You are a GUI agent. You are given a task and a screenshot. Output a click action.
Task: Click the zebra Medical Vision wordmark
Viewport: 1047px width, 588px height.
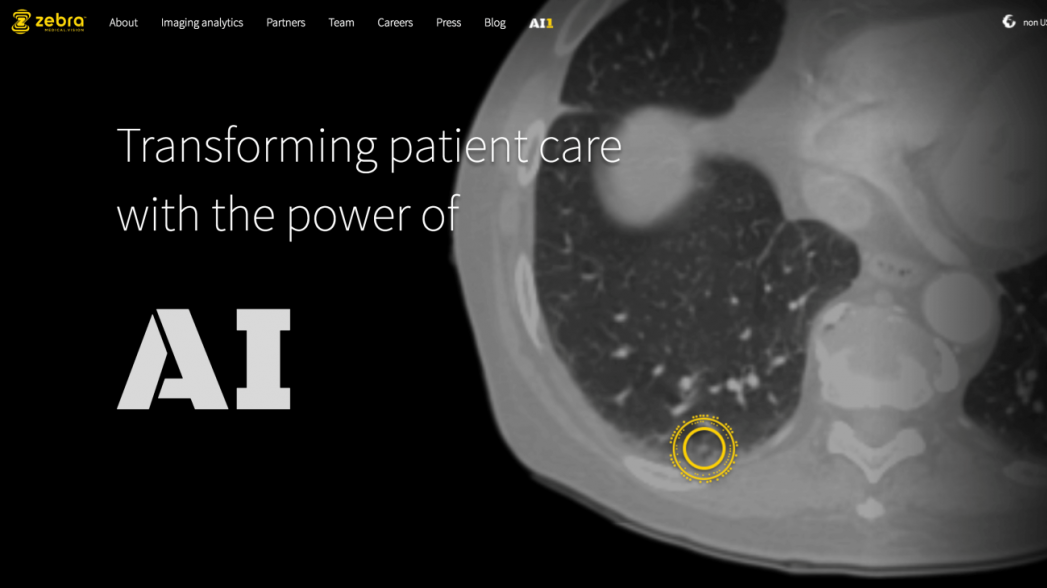point(60,22)
